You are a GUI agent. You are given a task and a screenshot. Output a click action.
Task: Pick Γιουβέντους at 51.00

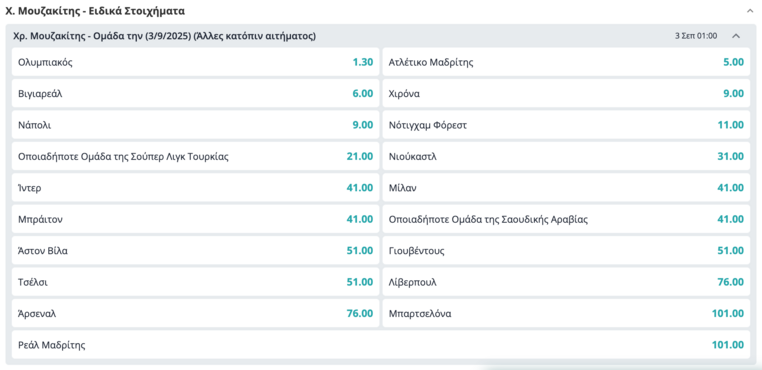566,251
